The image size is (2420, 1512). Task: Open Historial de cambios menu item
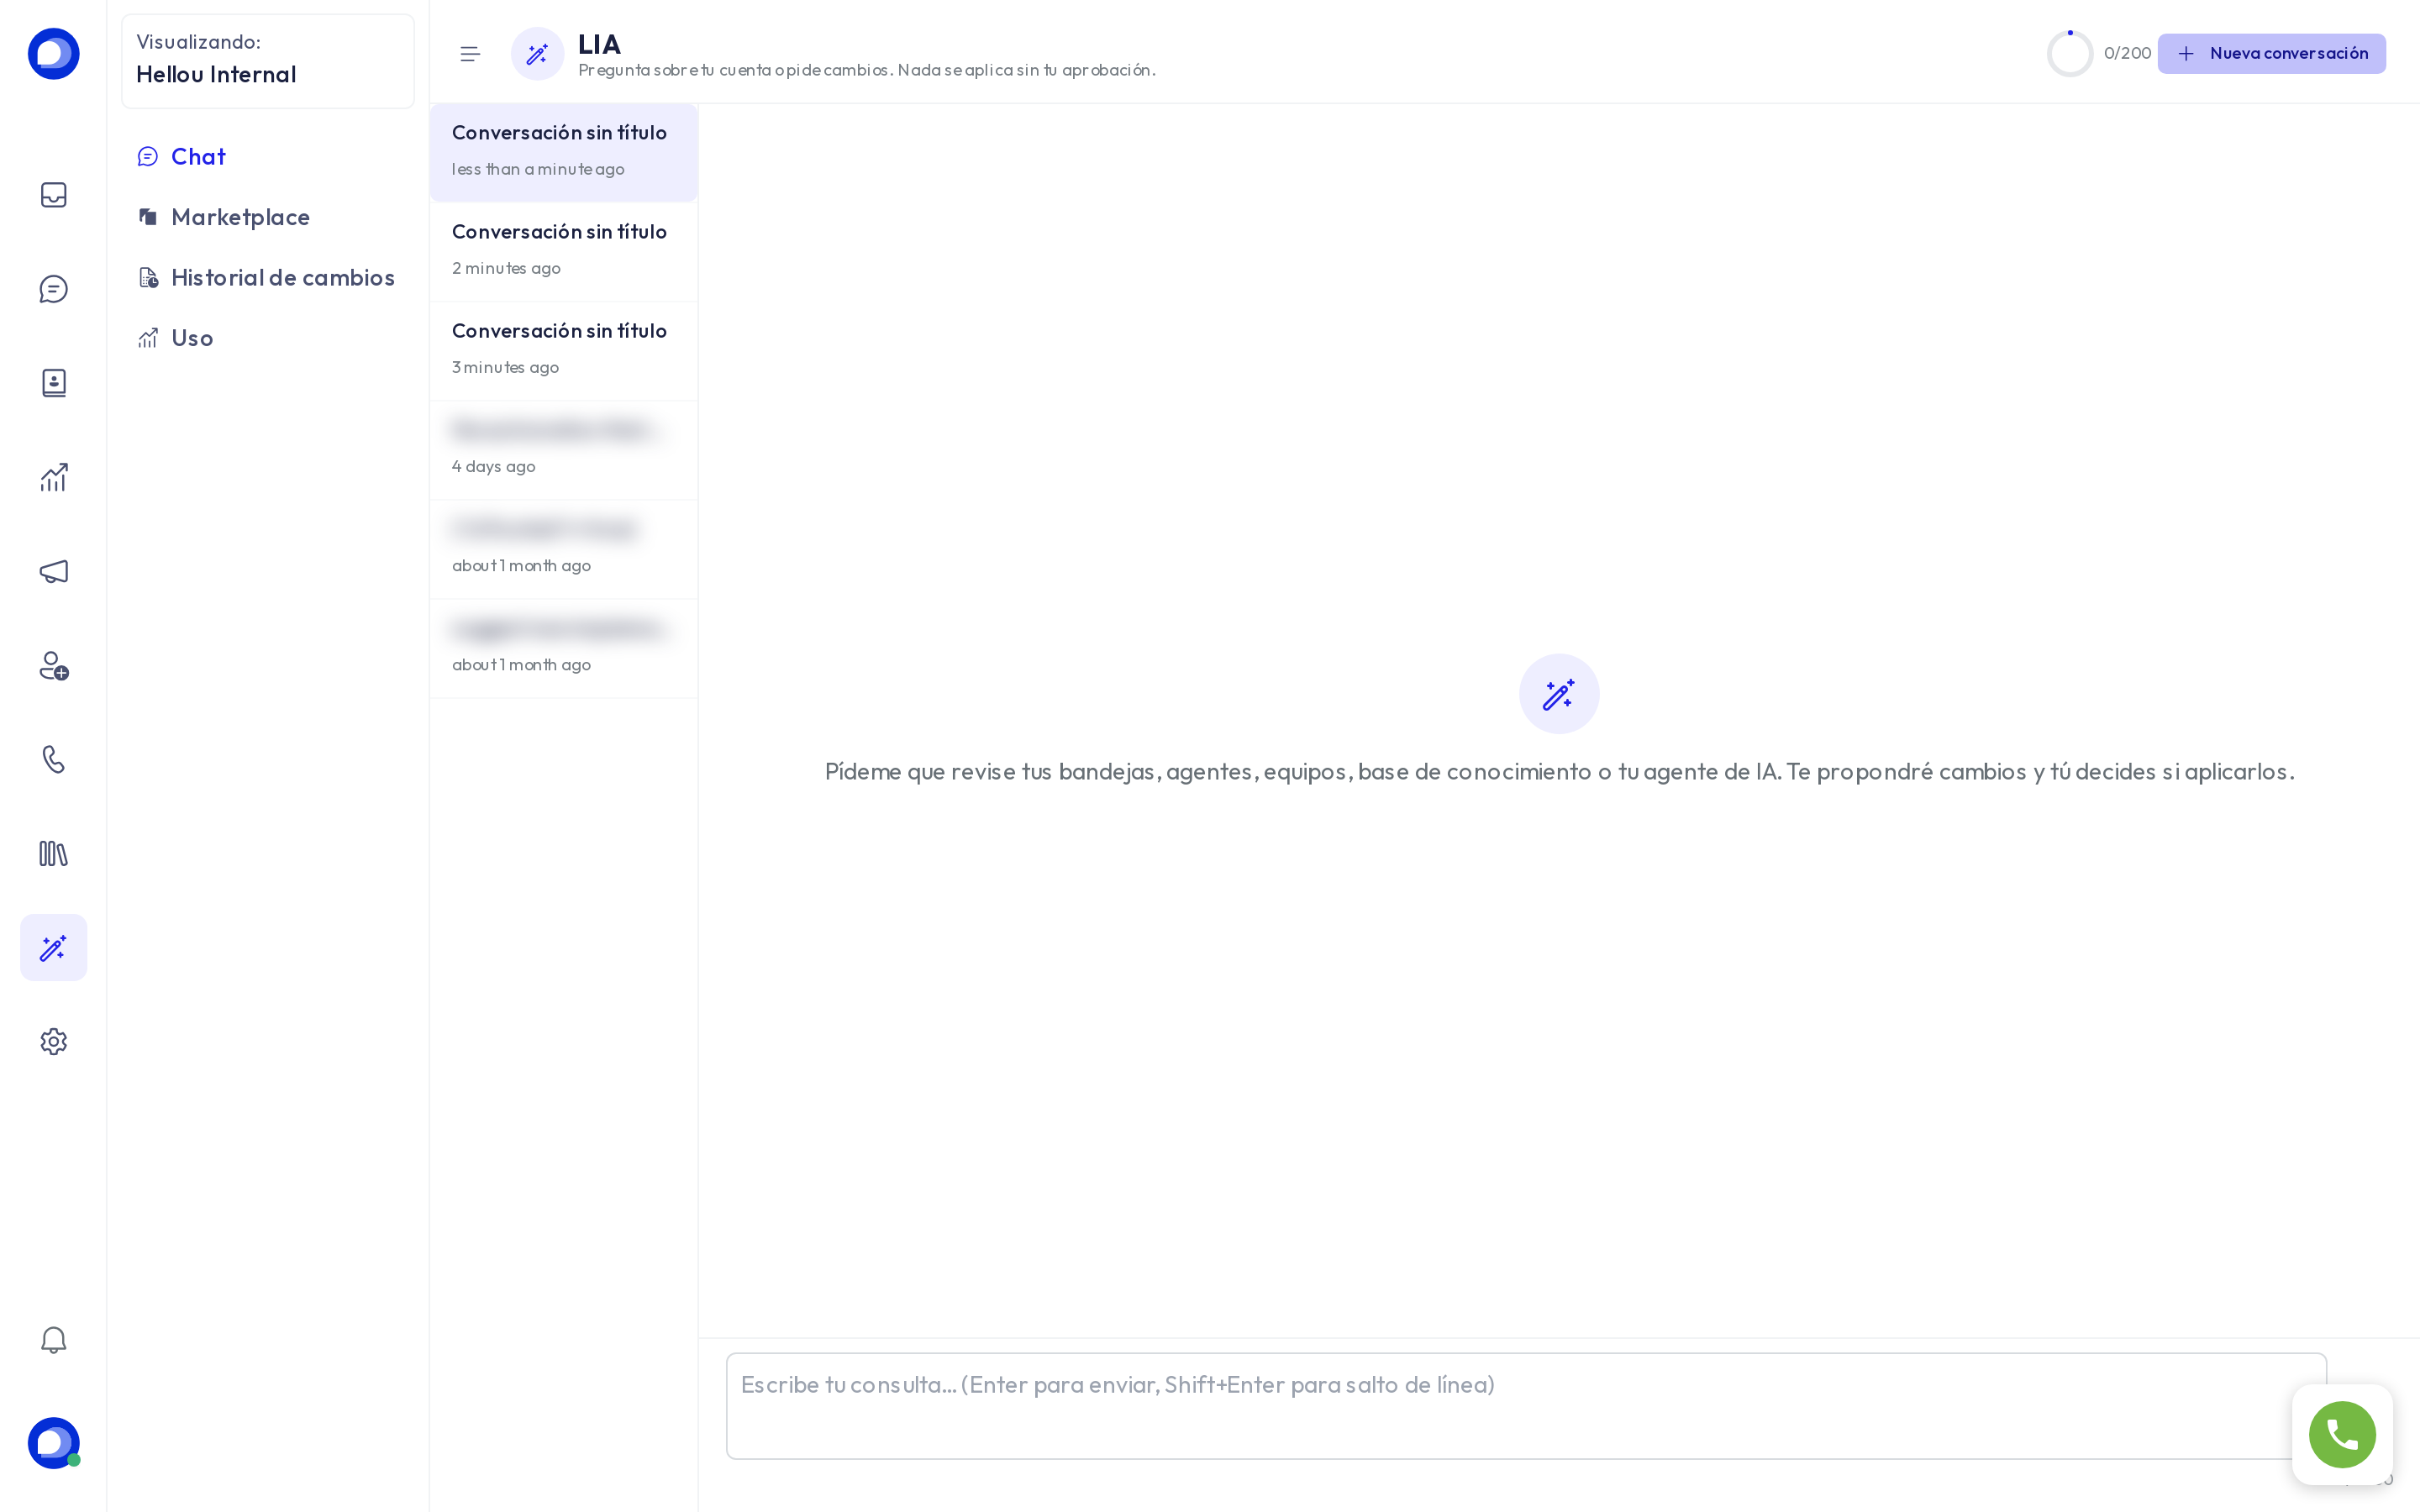266,277
